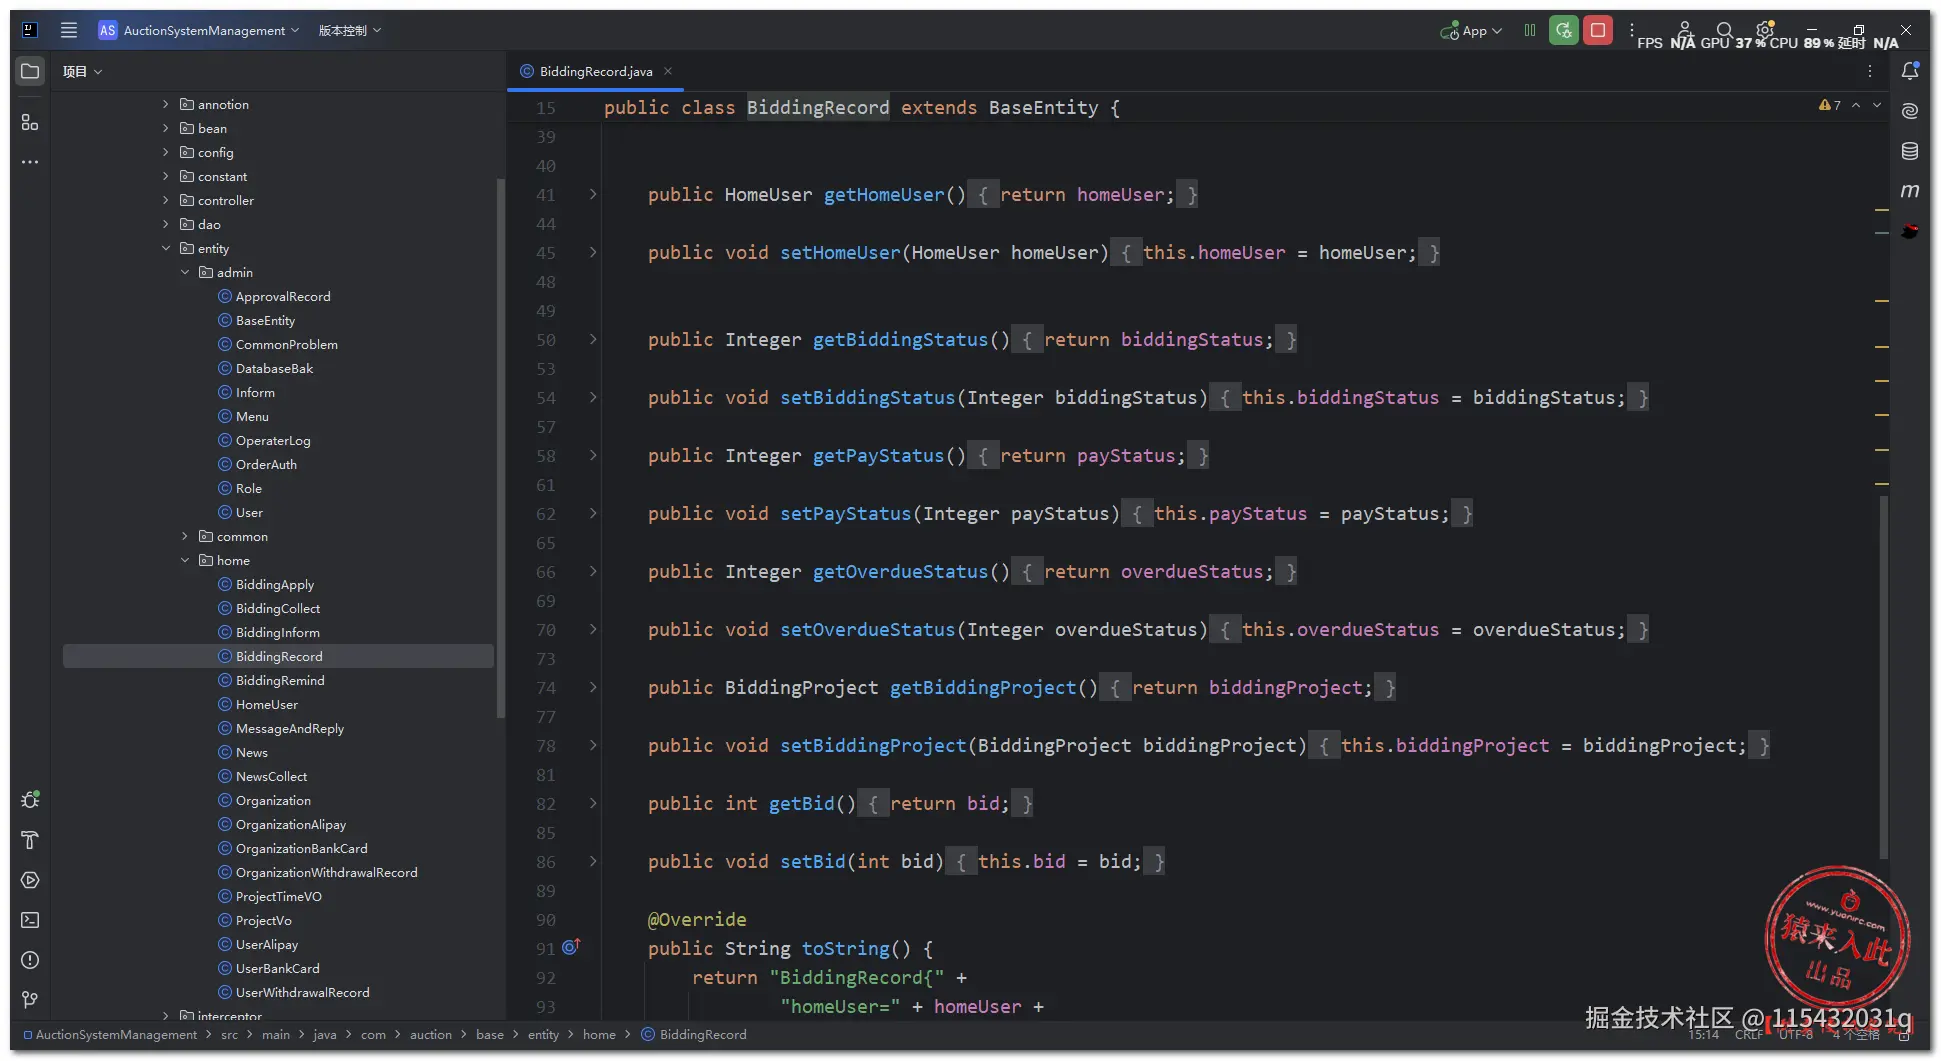Open the Structure tool window
This screenshot has height=1061, width=1941.
tap(30, 122)
